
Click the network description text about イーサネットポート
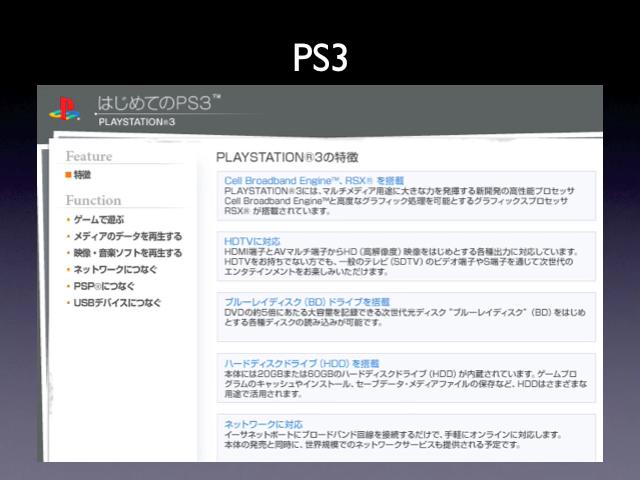pyautogui.click(x=393, y=440)
